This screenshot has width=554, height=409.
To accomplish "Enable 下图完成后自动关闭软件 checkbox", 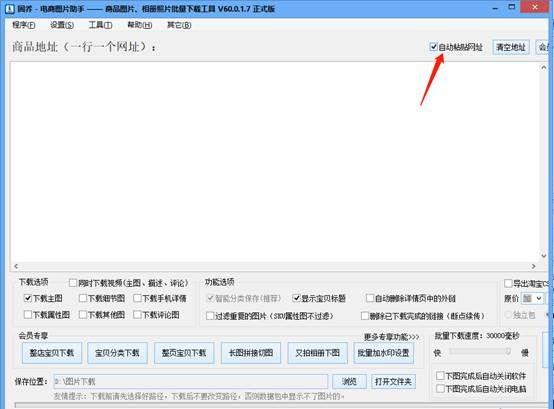I will click(x=440, y=376).
